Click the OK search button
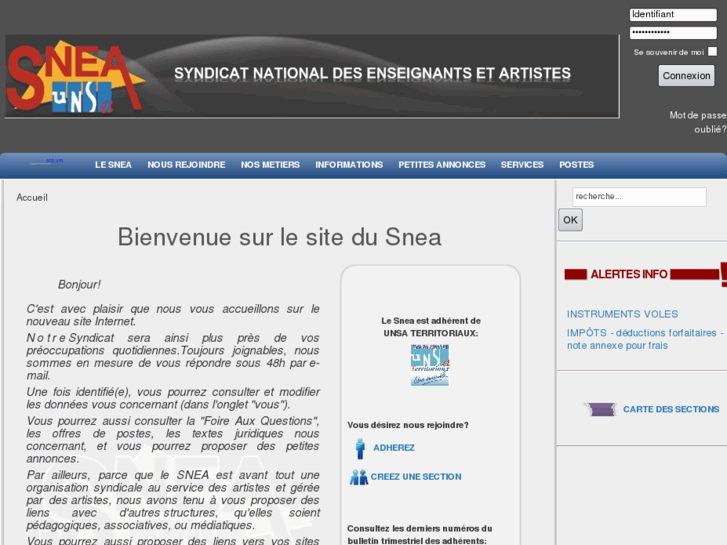 click(x=570, y=220)
